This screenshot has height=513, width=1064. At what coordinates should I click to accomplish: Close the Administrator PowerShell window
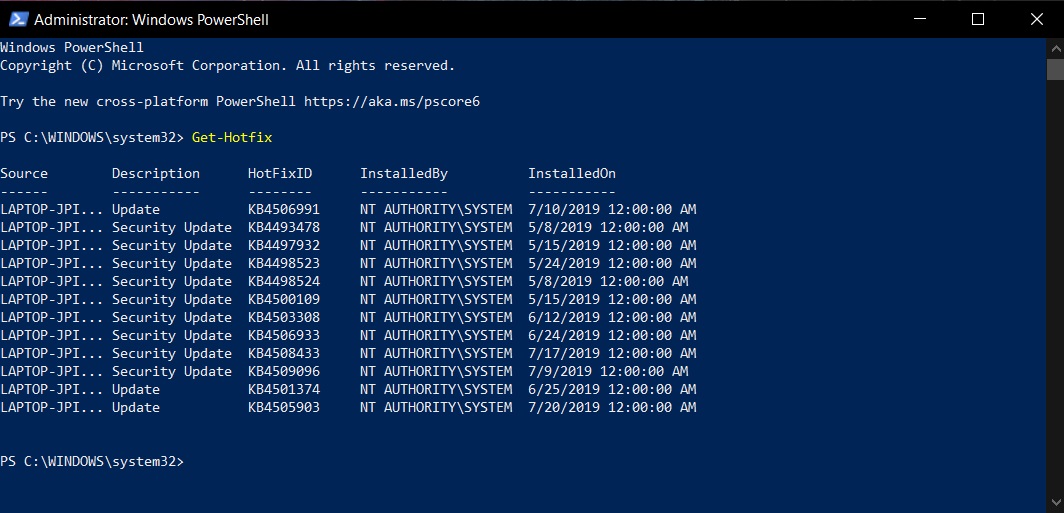1036,19
